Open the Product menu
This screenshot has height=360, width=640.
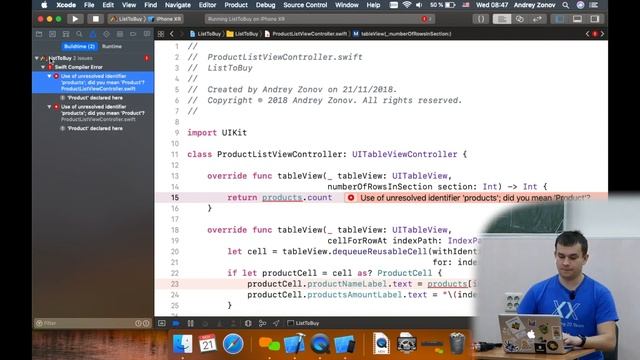pos(236,5)
